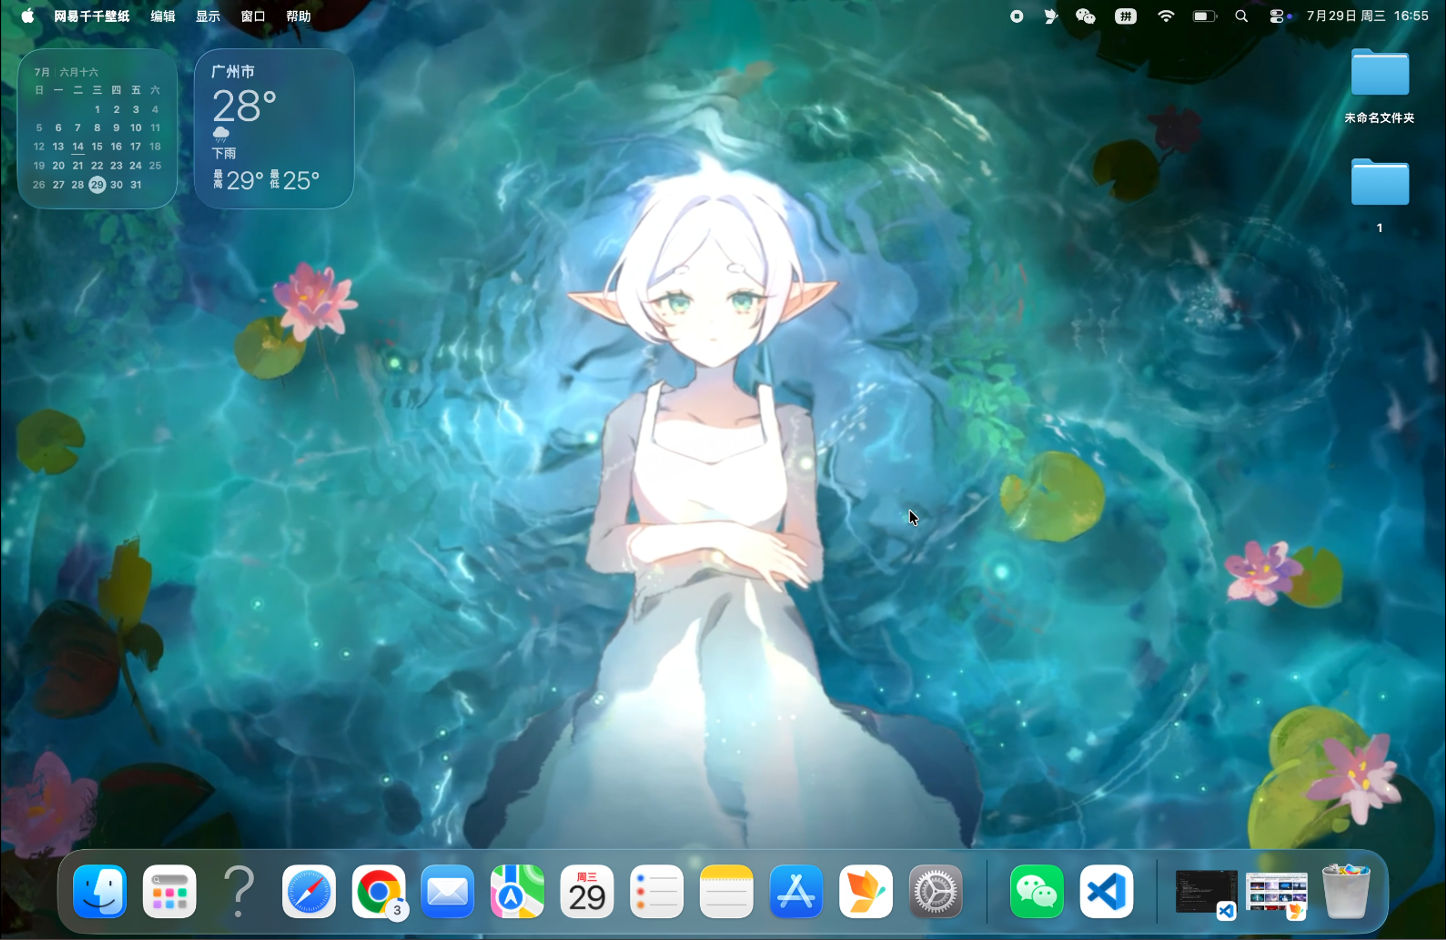The height and width of the screenshot is (940, 1446).
Task: Click highlighted day 29 in the calendar widget
Action: pyautogui.click(x=97, y=184)
